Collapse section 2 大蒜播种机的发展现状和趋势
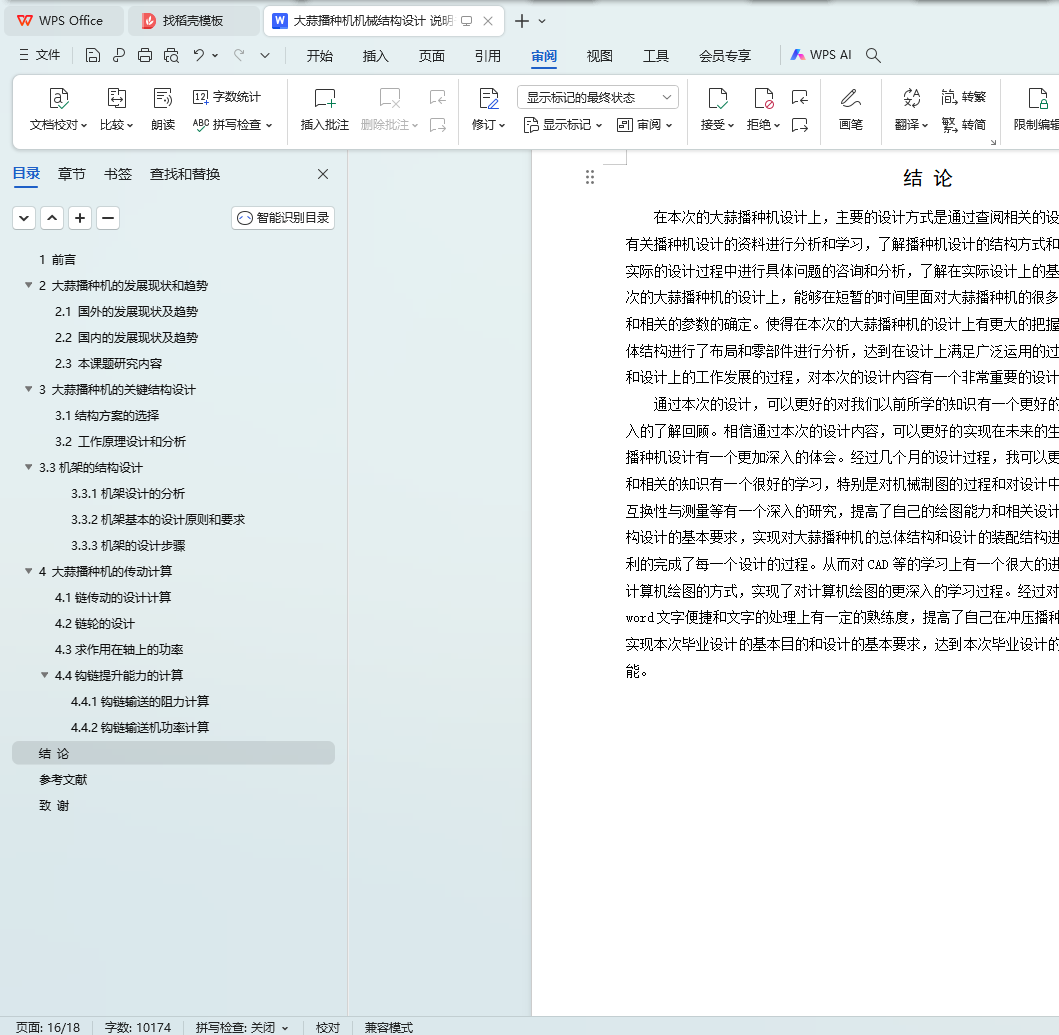The width and height of the screenshot is (1059, 1035). (x=28, y=285)
